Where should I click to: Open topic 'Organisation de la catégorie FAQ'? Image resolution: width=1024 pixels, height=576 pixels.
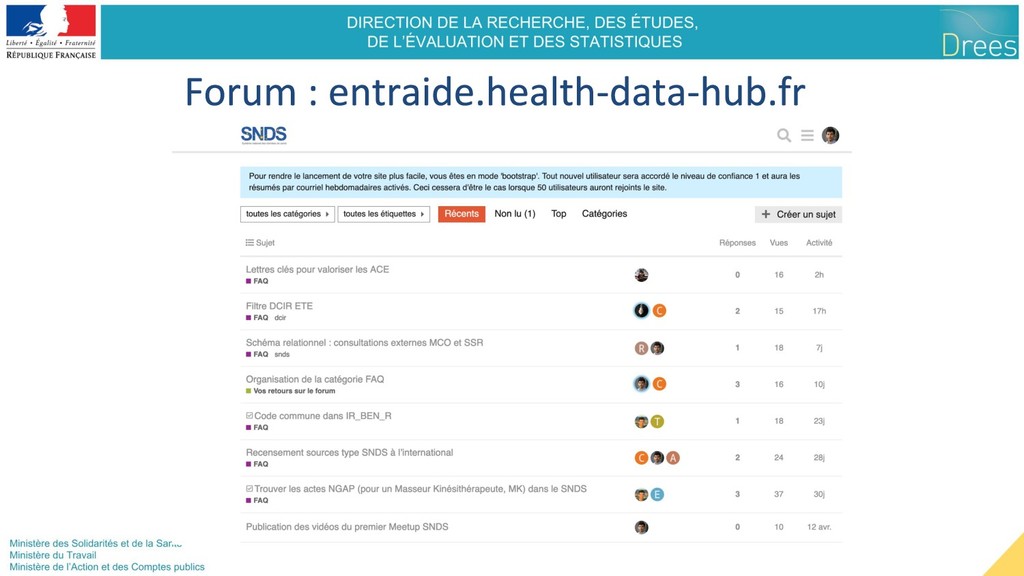pos(315,379)
